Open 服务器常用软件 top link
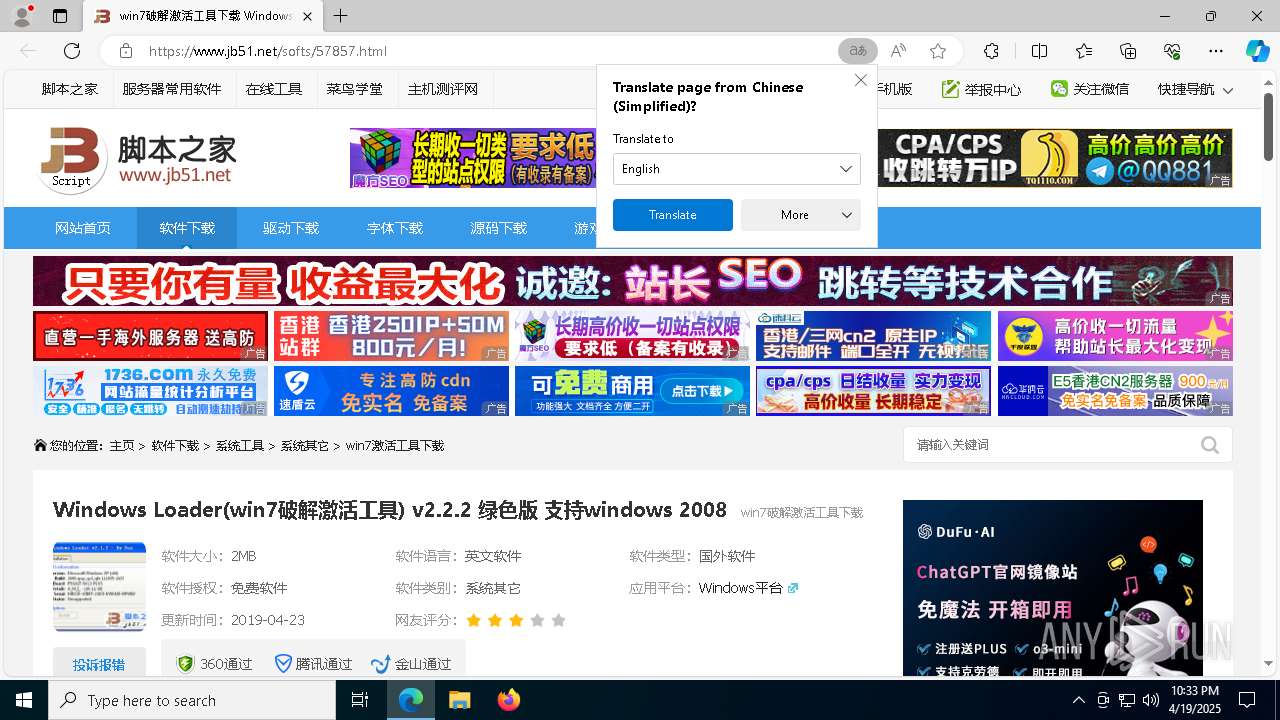Image resolution: width=1280 pixels, height=720 pixels. (x=172, y=89)
